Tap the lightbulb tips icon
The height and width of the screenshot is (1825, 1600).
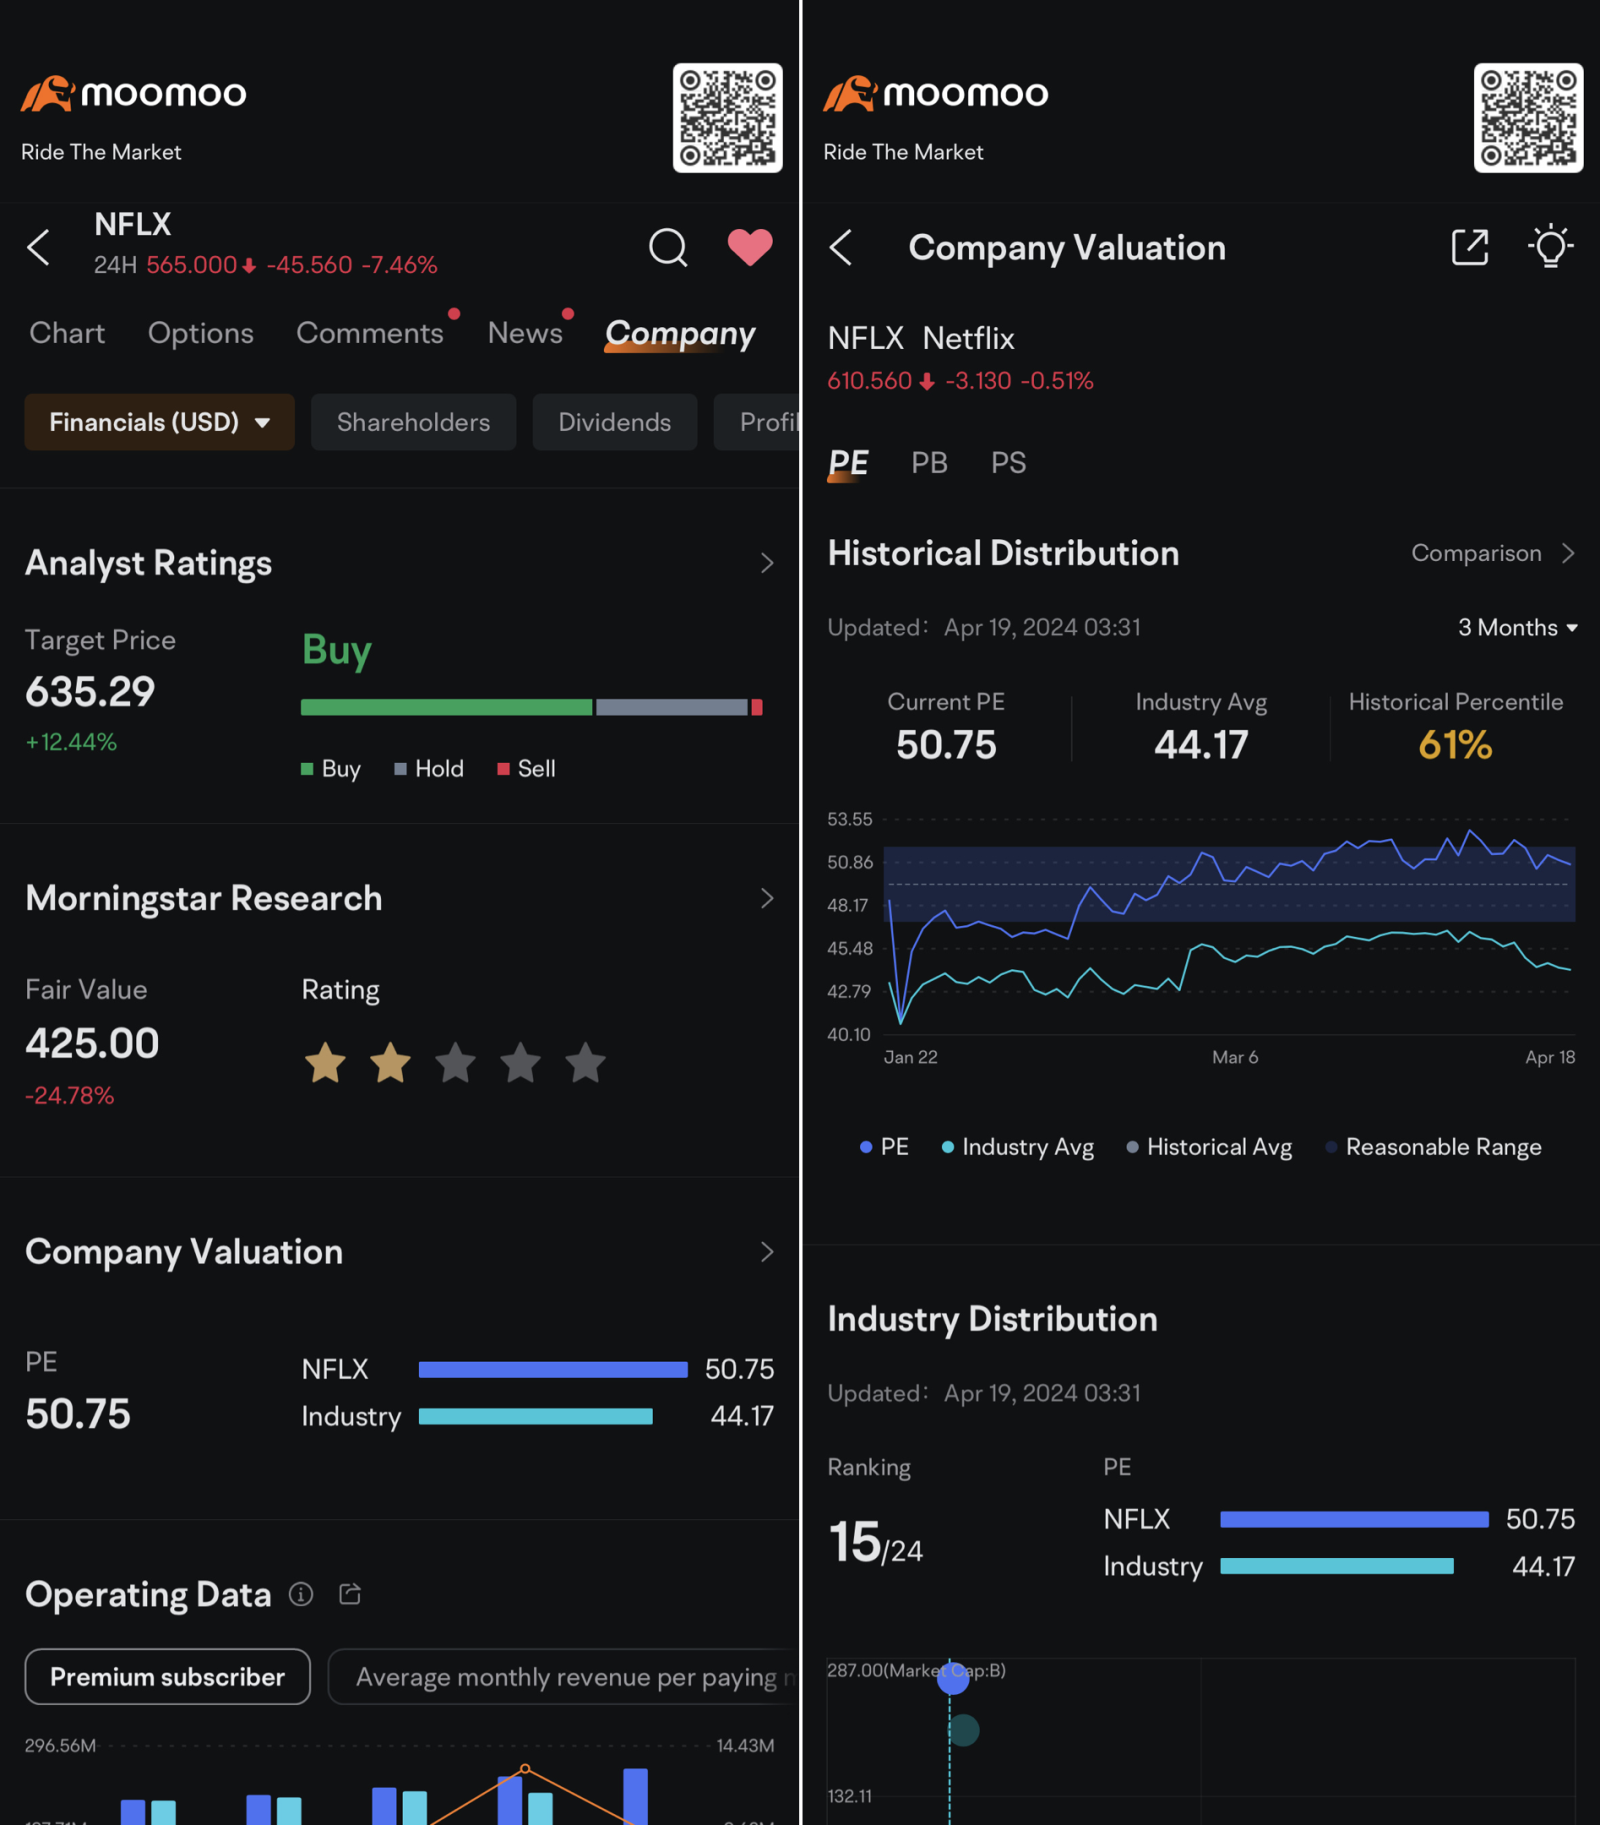1551,245
